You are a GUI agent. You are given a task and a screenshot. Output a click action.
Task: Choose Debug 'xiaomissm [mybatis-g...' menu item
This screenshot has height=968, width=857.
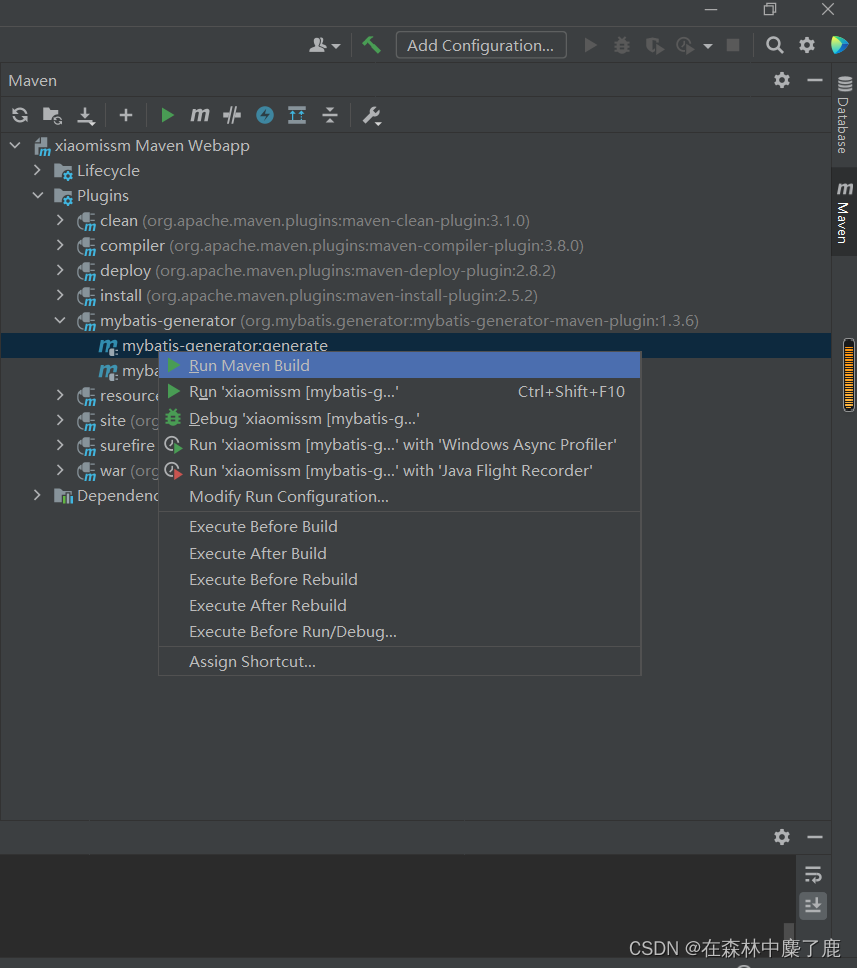[x=399, y=419]
